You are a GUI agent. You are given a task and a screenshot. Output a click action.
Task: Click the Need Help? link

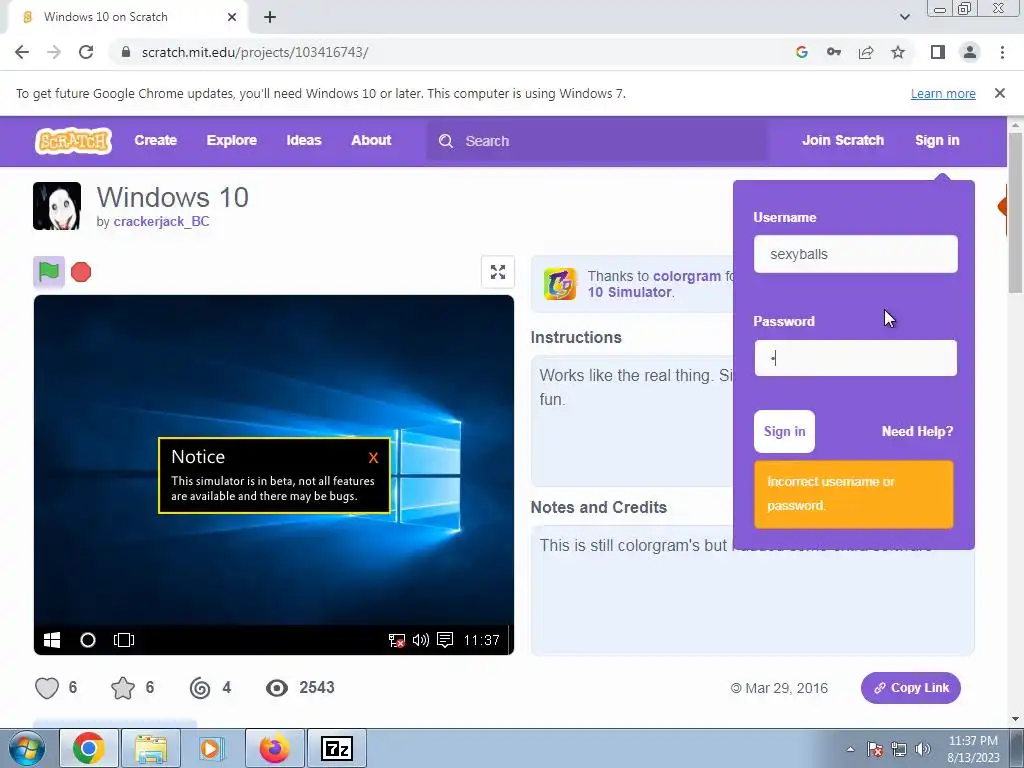tap(917, 431)
